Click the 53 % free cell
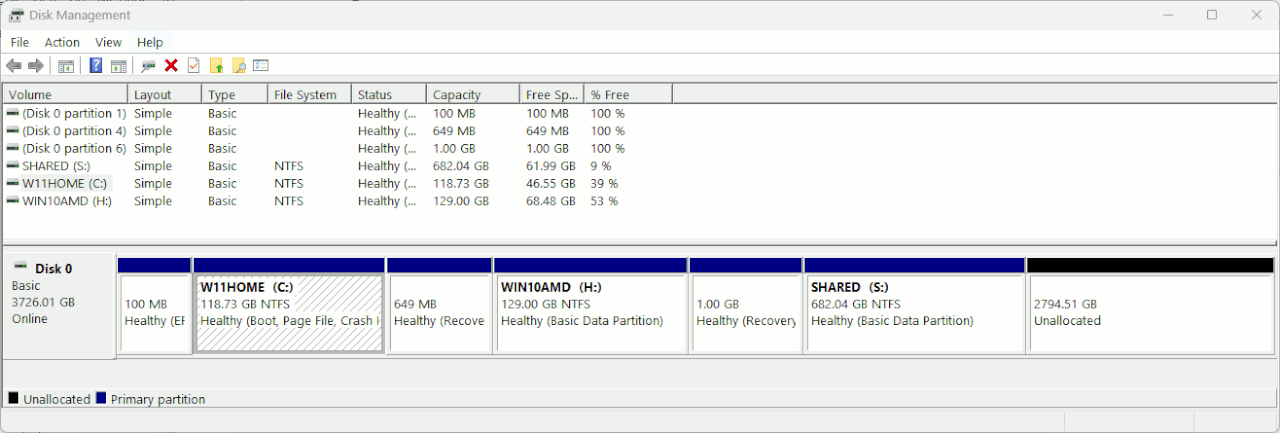This screenshot has width=1280, height=433. [604, 201]
